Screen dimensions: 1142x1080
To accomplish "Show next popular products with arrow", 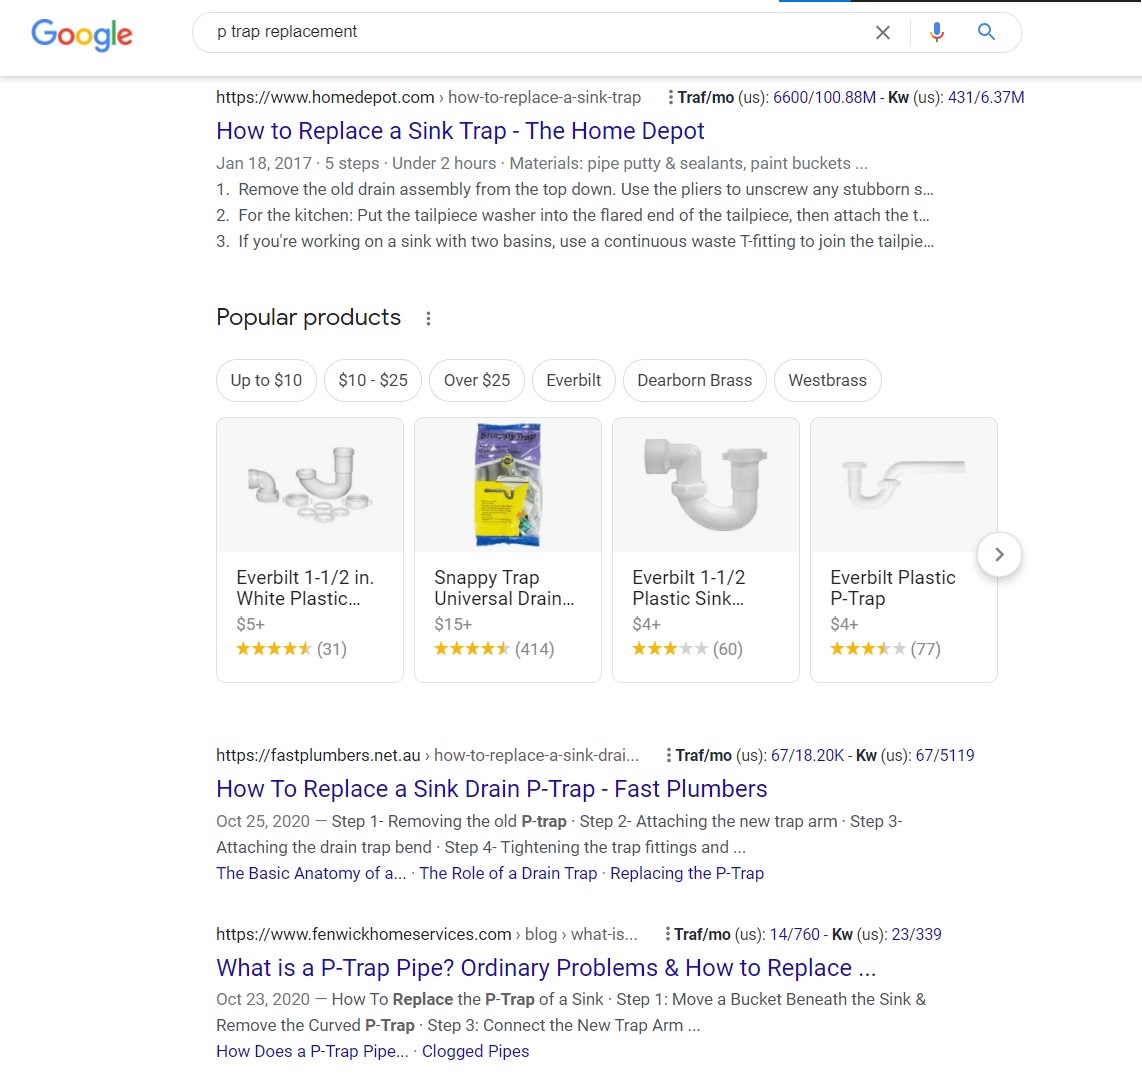I will click(999, 554).
